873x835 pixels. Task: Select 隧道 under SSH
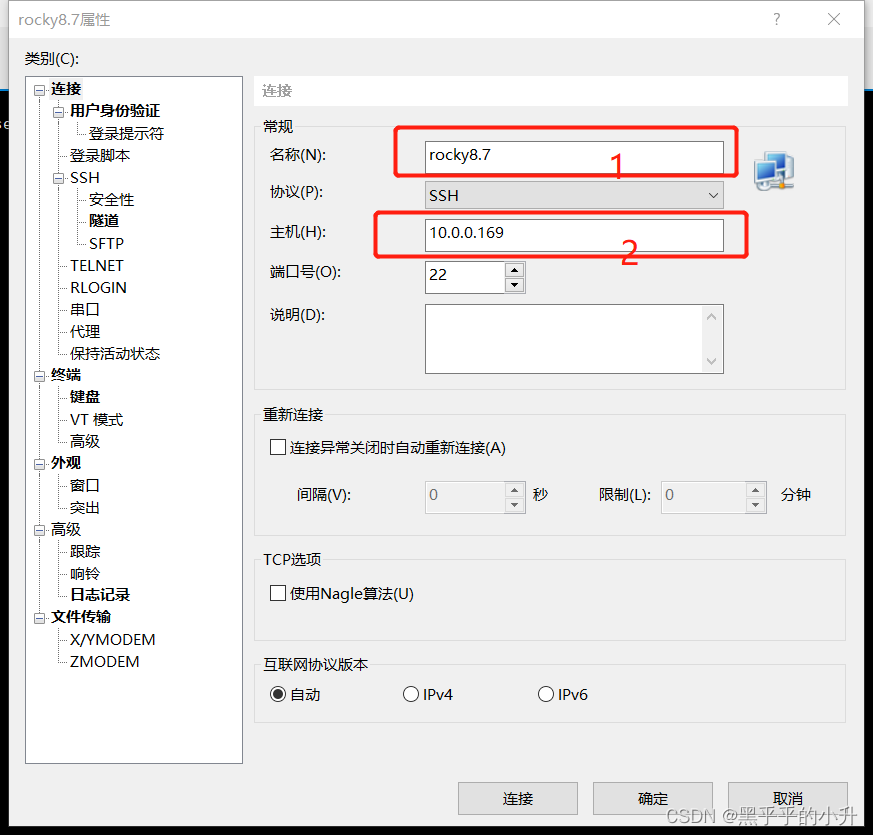[x=104, y=221]
